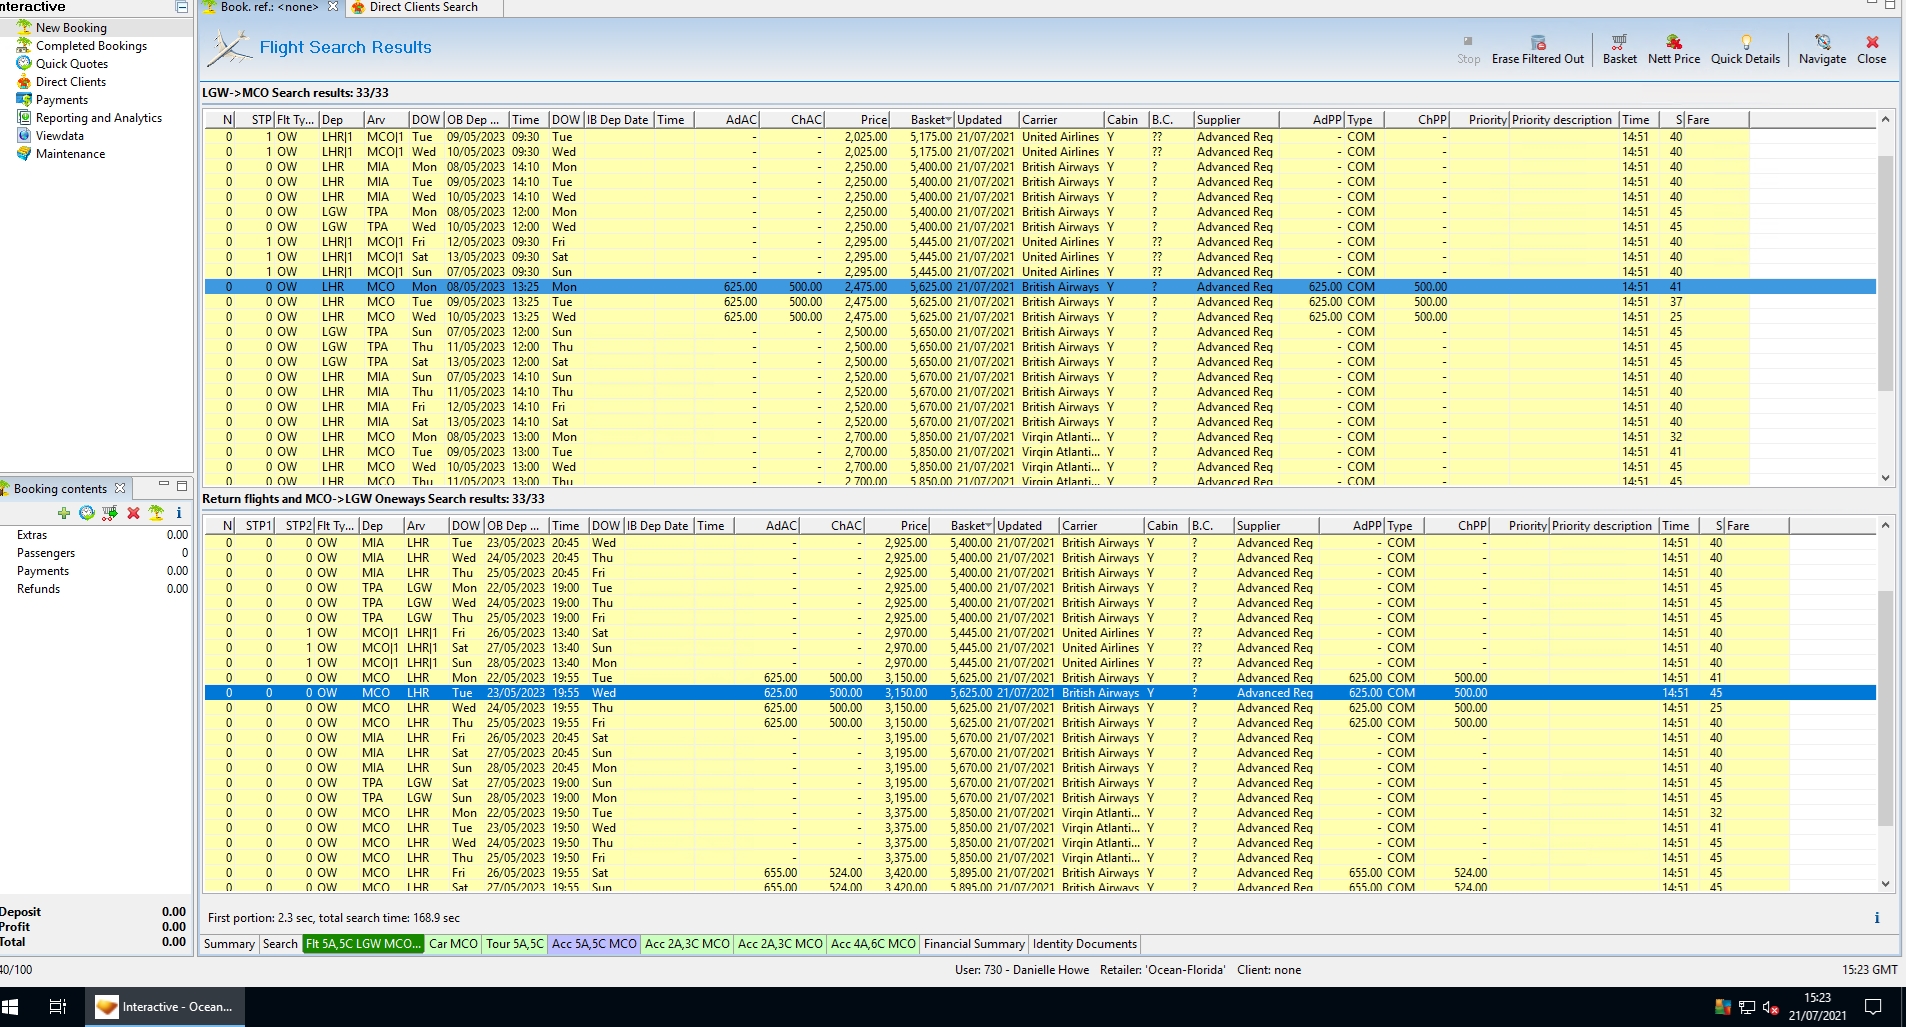Open Quick Quotes in the sidebar
This screenshot has height=1027, width=1906.
72,64
